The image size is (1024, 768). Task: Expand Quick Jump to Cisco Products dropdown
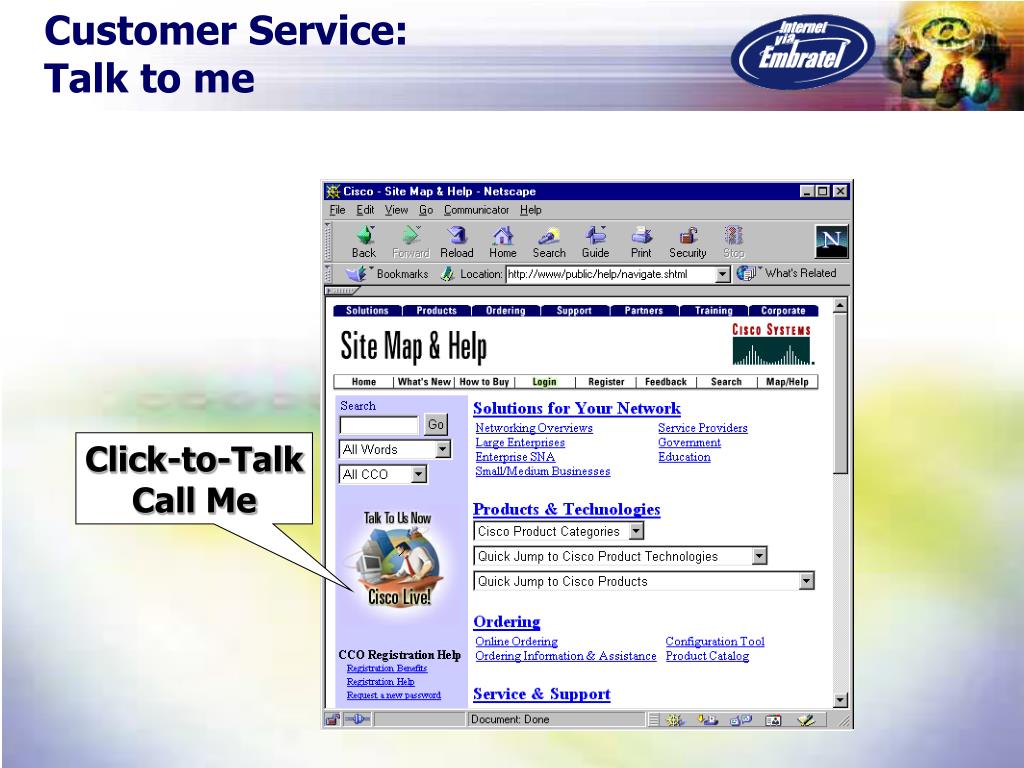point(807,581)
